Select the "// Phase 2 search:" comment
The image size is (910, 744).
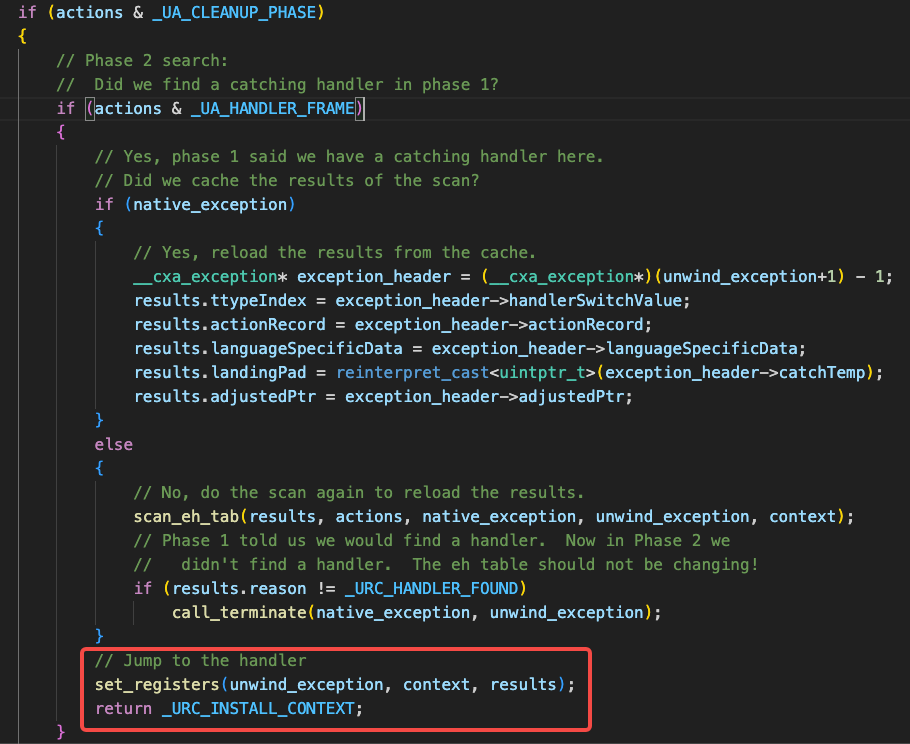tap(142, 60)
